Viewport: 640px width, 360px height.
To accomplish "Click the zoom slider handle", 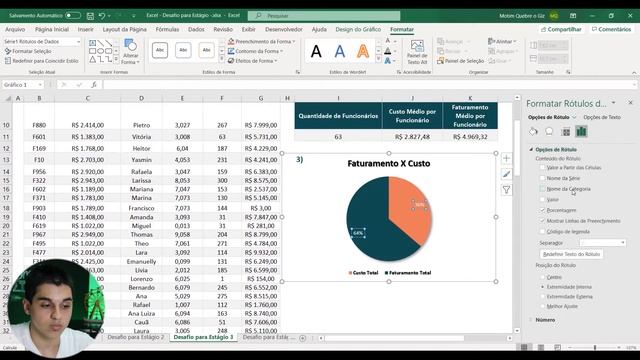I will pos(595,347).
